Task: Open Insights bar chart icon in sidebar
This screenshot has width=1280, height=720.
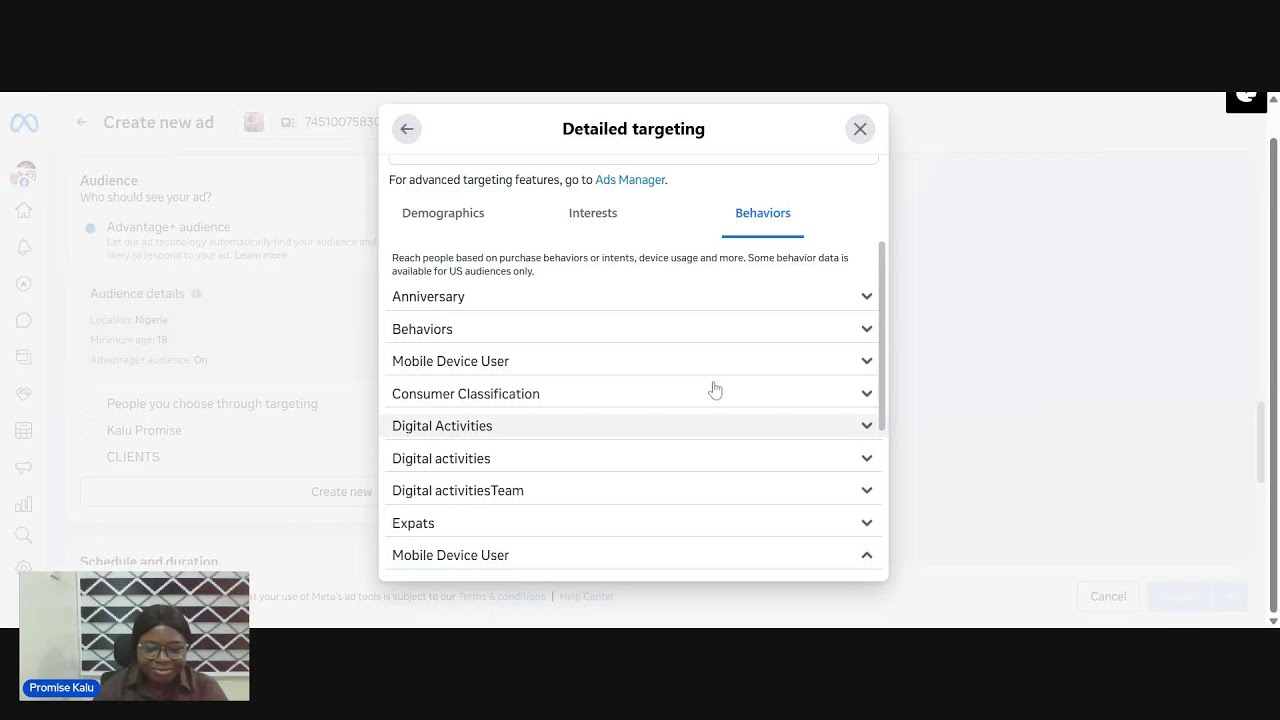Action: click(x=24, y=504)
